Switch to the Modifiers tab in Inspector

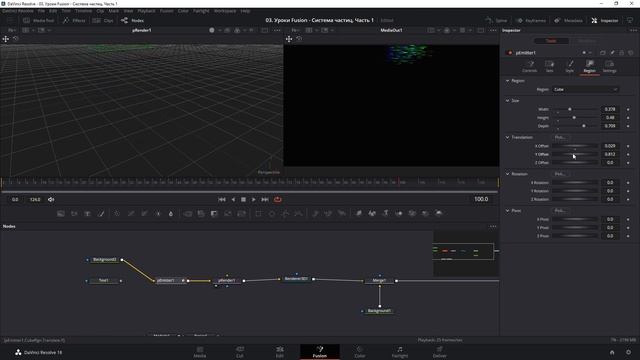pos(587,41)
